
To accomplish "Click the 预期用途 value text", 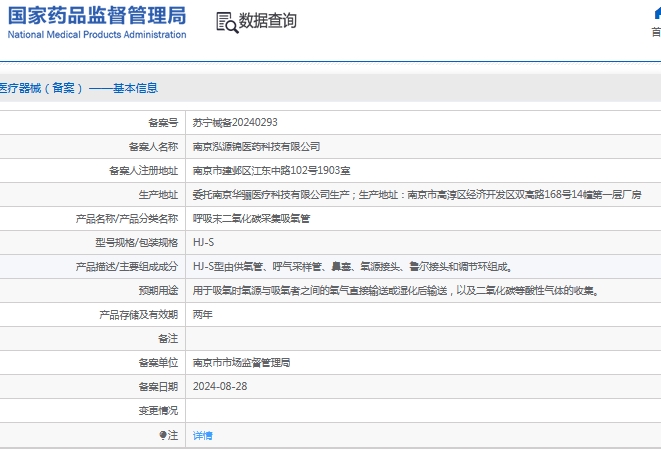I will pyautogui.click(x=396, y=290).
